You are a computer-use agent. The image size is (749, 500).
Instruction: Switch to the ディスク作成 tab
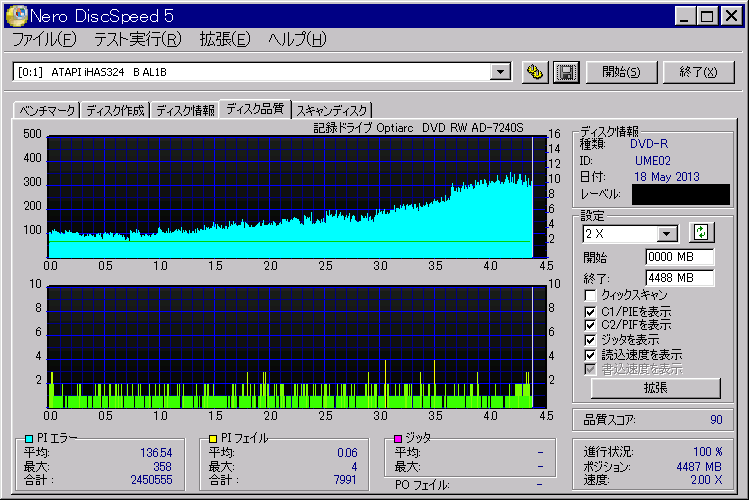pos(115,111)
